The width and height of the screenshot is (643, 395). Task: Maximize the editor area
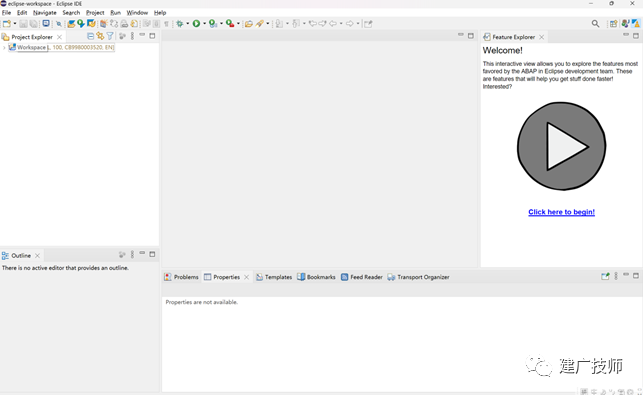471,36
